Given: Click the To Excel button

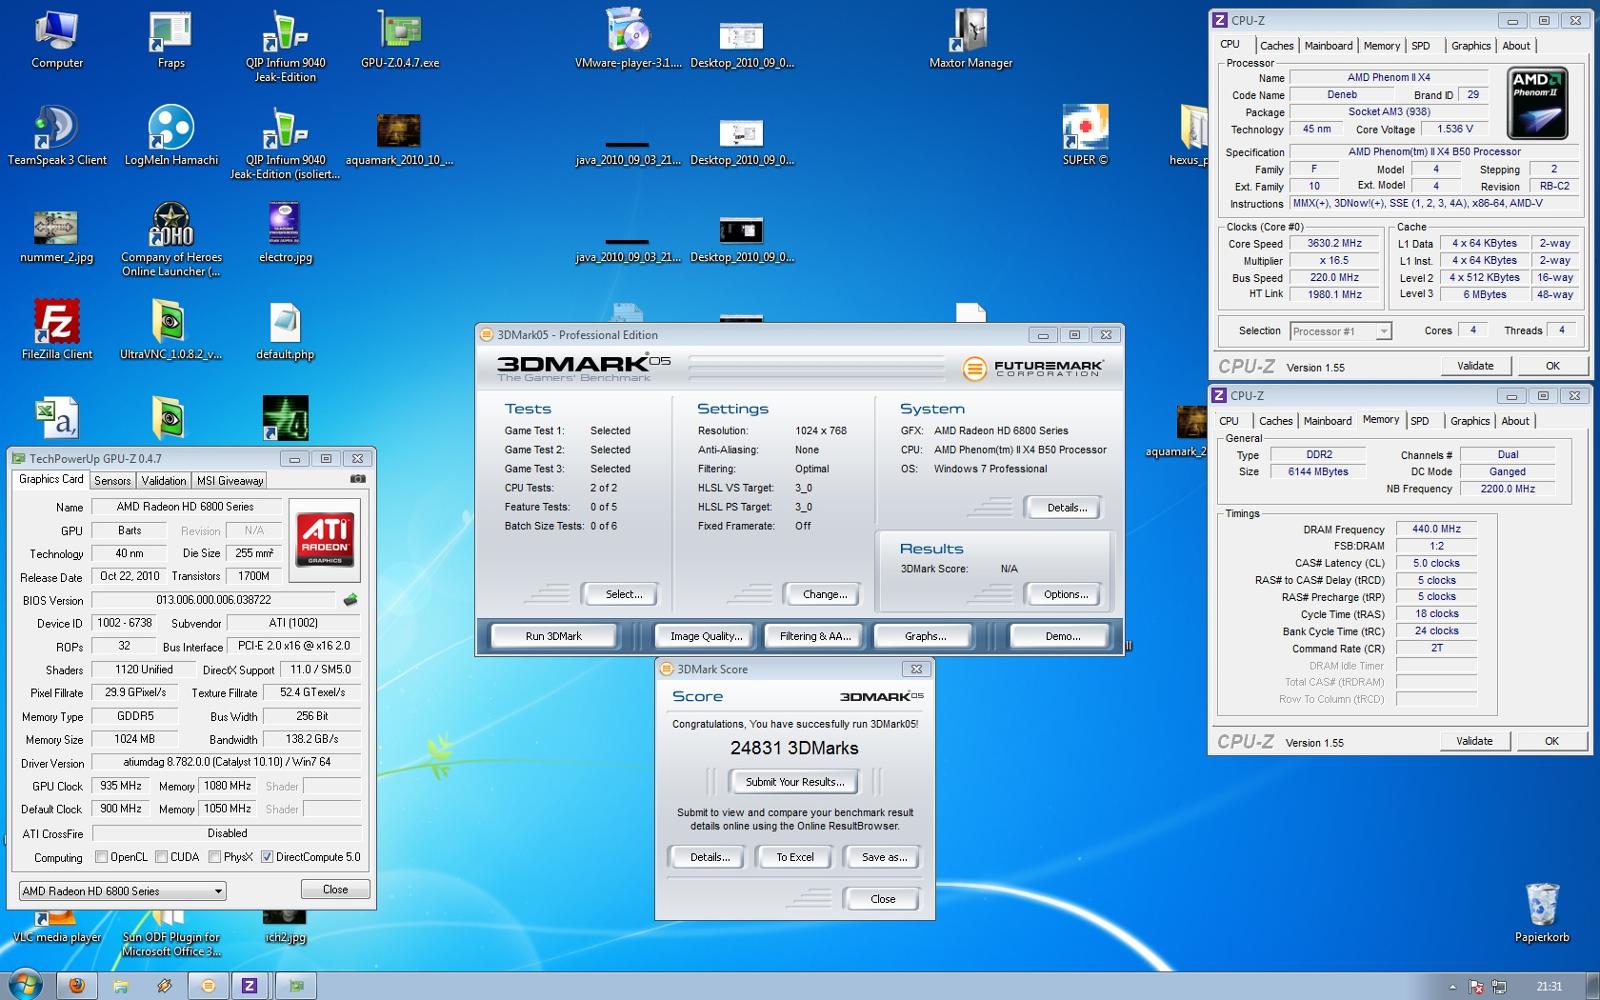Looking at the screenshot, I should 795,857.
